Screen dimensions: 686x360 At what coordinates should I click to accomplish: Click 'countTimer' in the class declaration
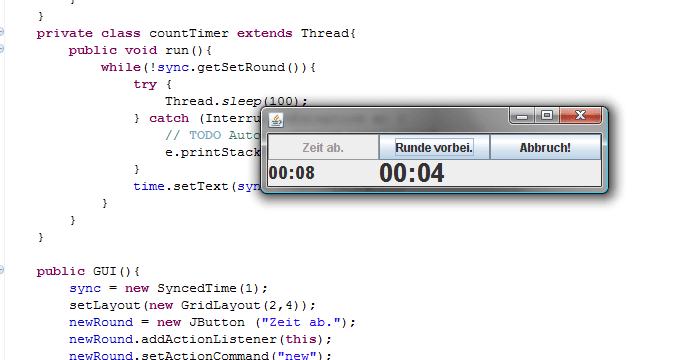pyautogui.click(x=189, y=33)
